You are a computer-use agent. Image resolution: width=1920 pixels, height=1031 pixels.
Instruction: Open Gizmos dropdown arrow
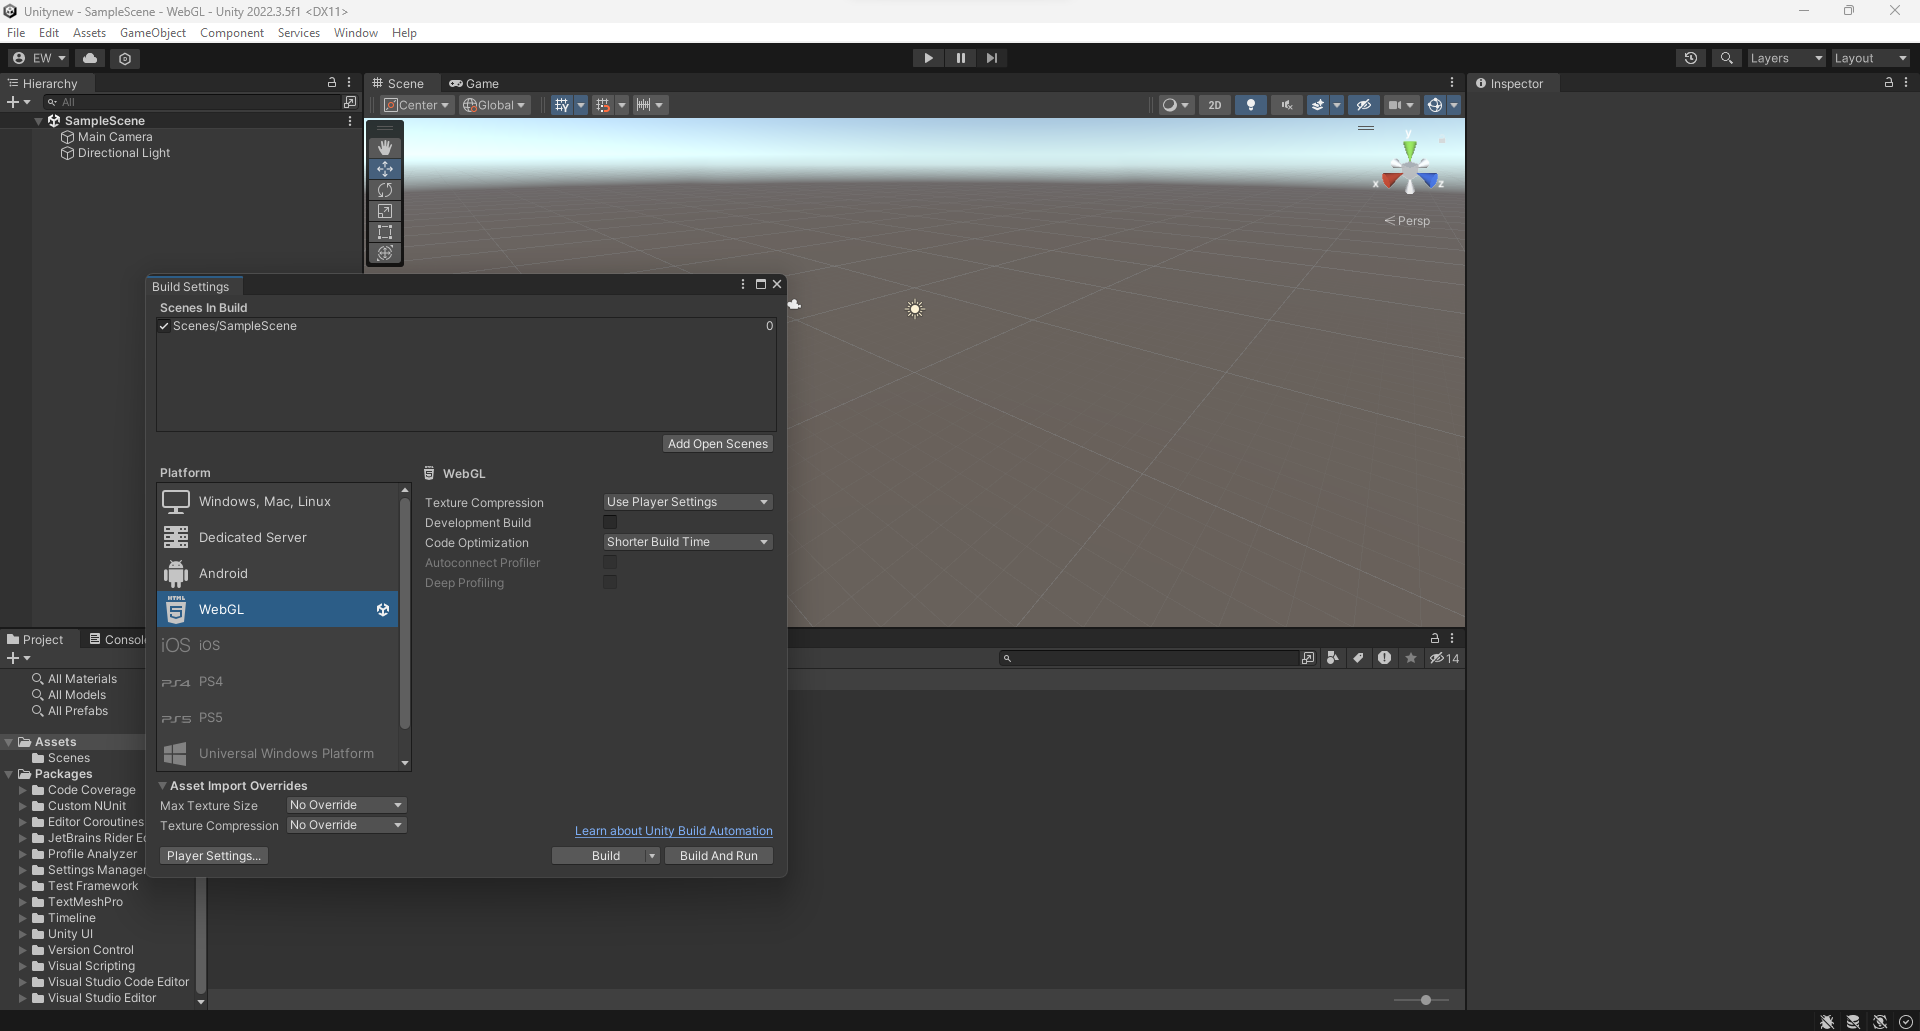(x=1454, y=105)
